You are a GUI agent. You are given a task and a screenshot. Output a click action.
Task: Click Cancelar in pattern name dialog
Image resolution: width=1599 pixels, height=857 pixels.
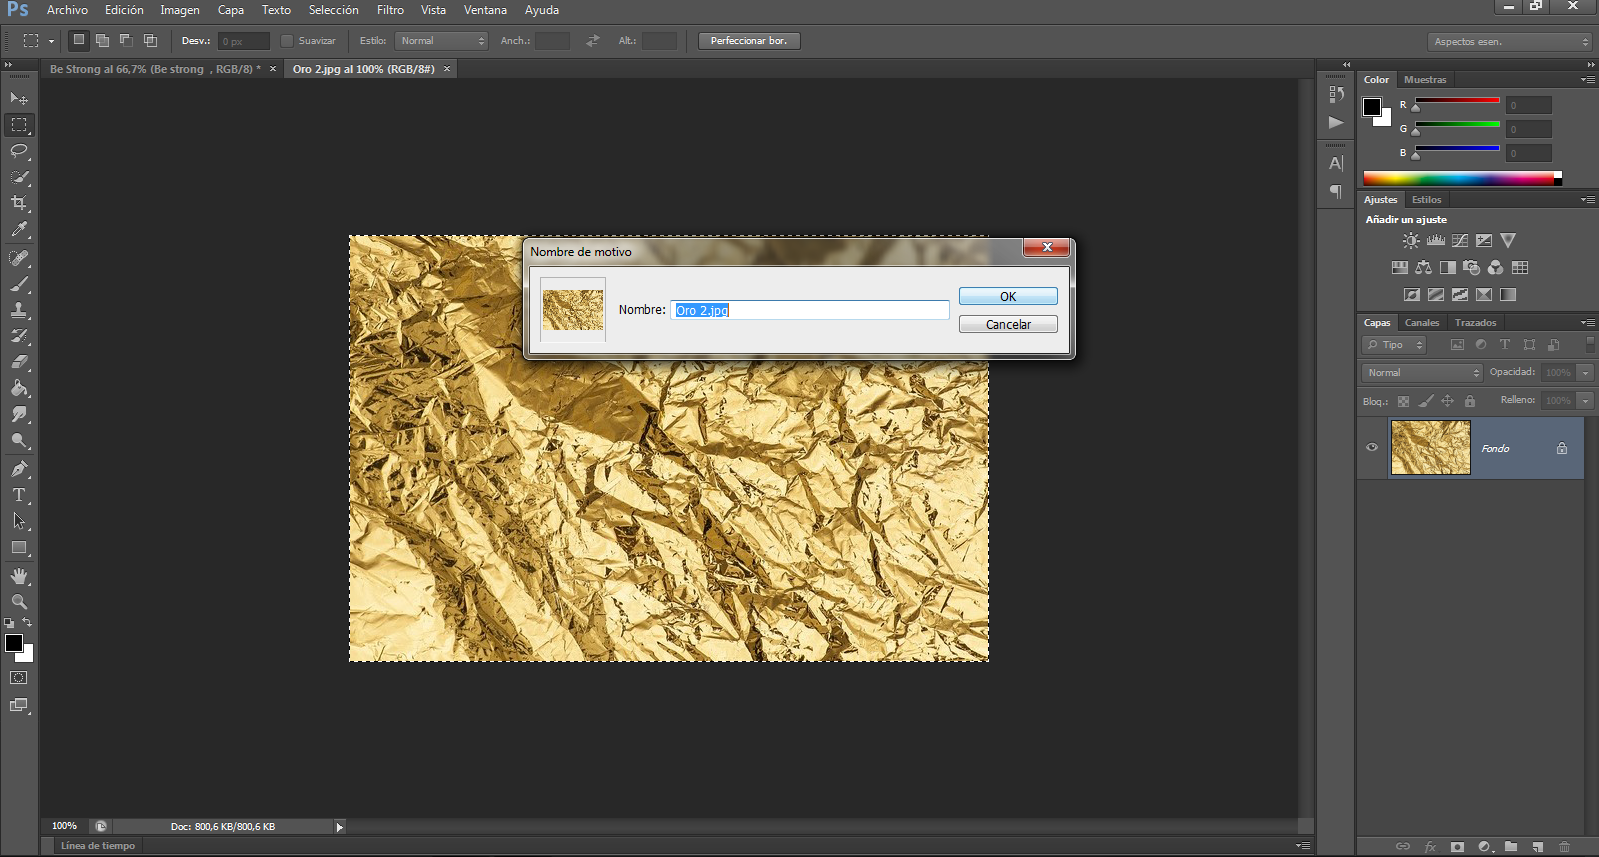pyautogui.click(x=1008, y=325)
